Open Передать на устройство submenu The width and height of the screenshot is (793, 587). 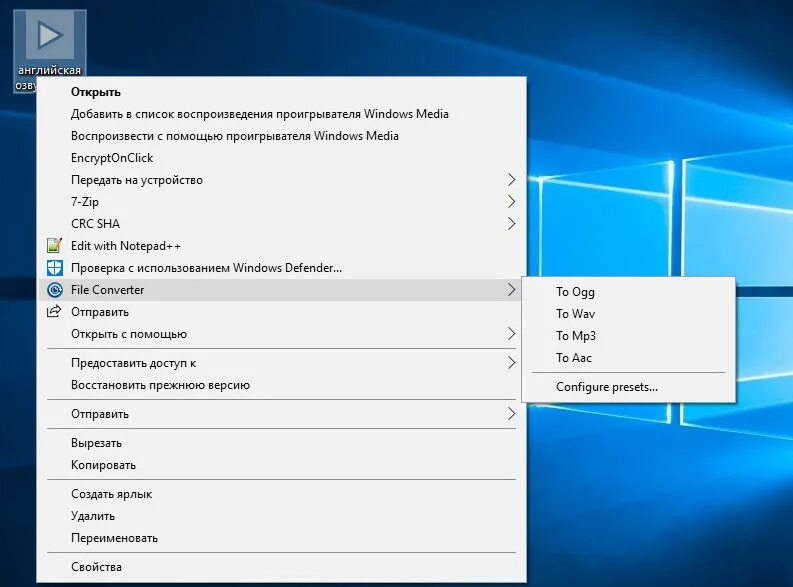(x=281, y=179)
